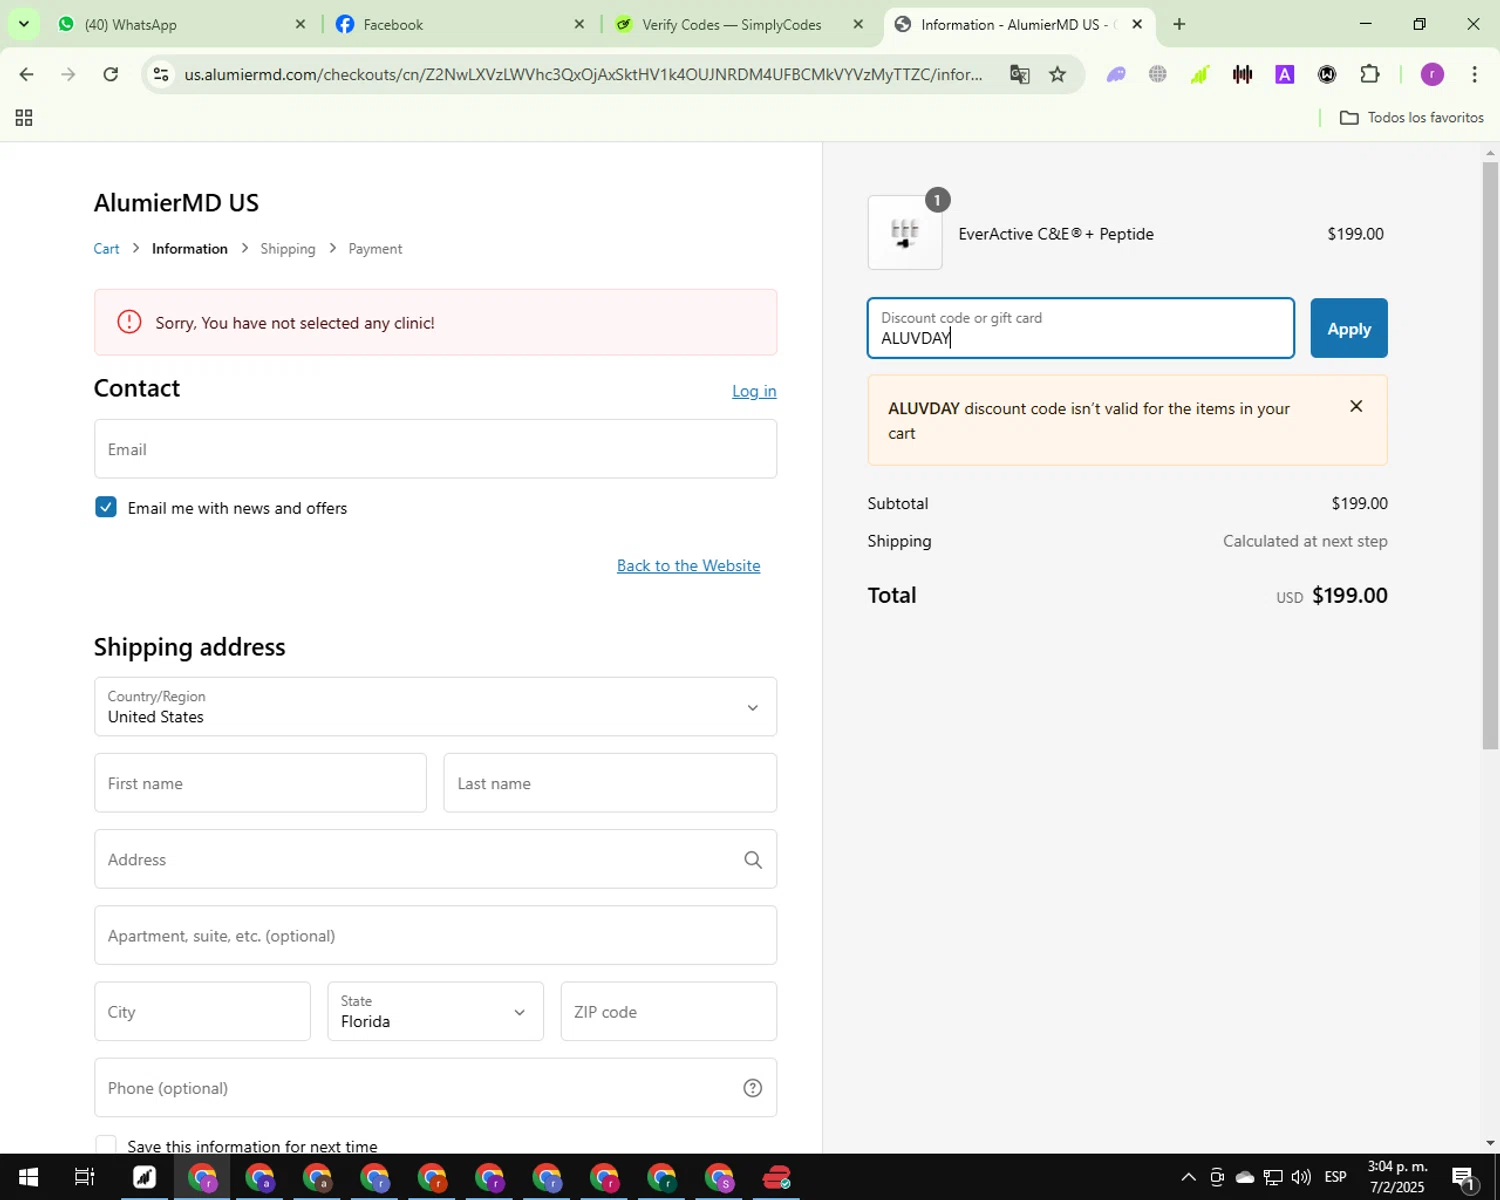
Task: Click the Shipping breadcrumb step
Action: coord(288,249)
